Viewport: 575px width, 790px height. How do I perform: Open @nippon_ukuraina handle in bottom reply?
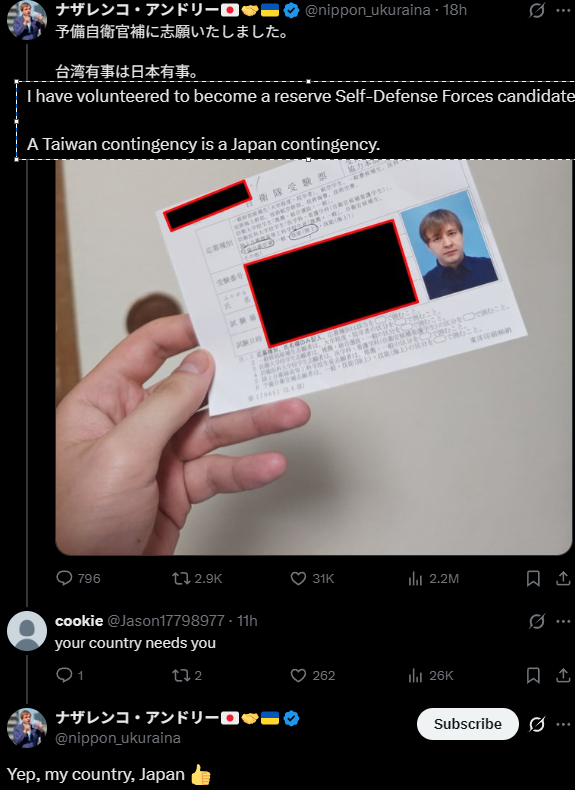[117, 738]
